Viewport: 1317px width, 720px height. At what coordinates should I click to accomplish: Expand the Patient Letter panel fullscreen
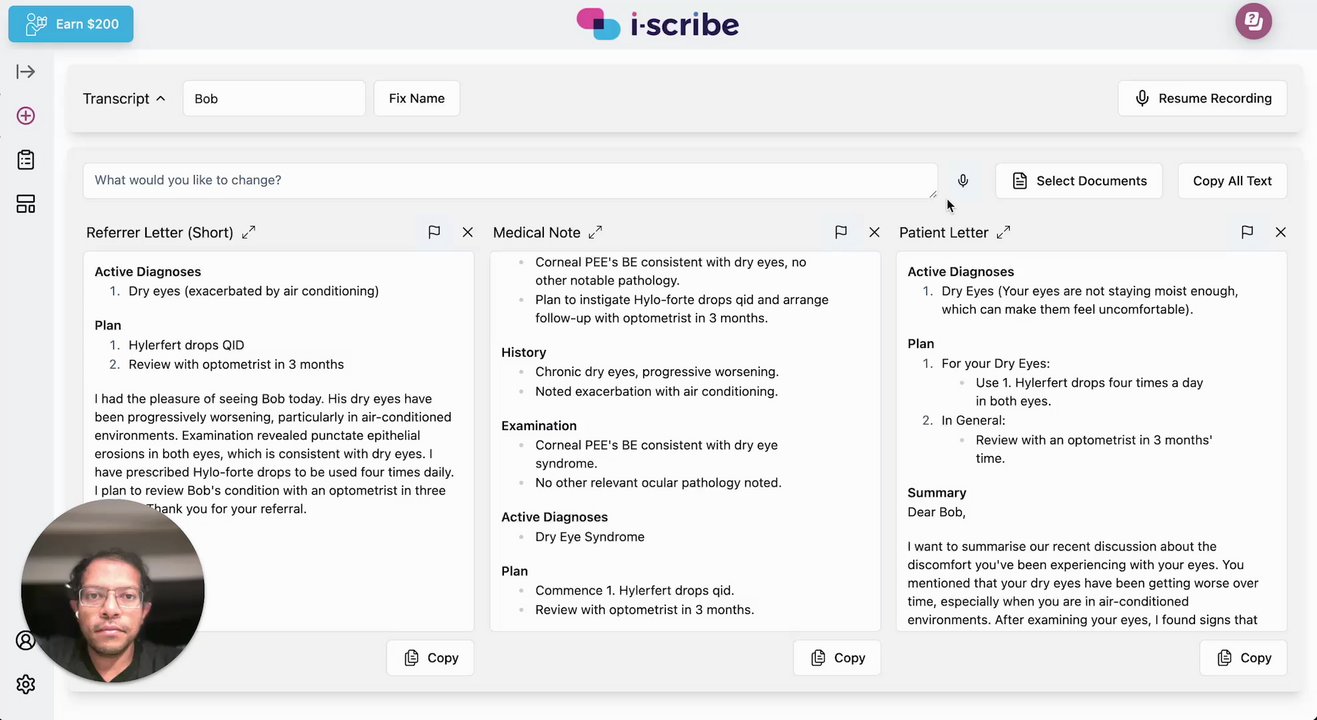click(1003, 232)
